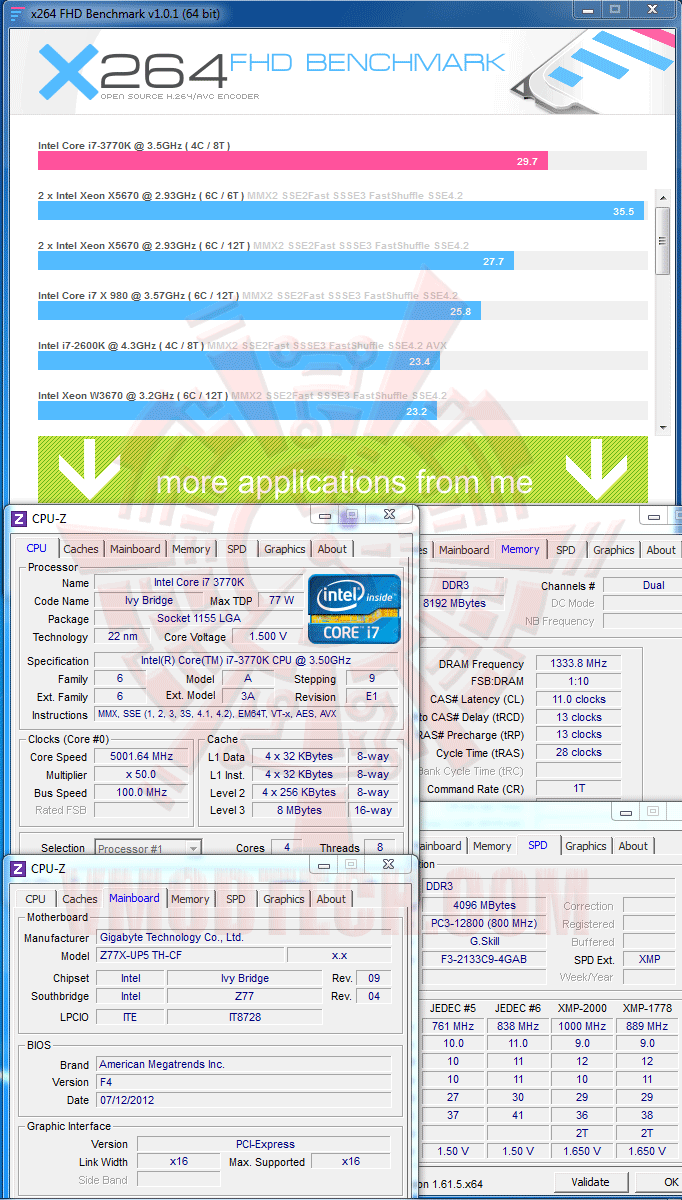Viewport: 682px width, 1200px height.
Task: Open the Processor #1 selection dropdown
Action: click(148, 848)
